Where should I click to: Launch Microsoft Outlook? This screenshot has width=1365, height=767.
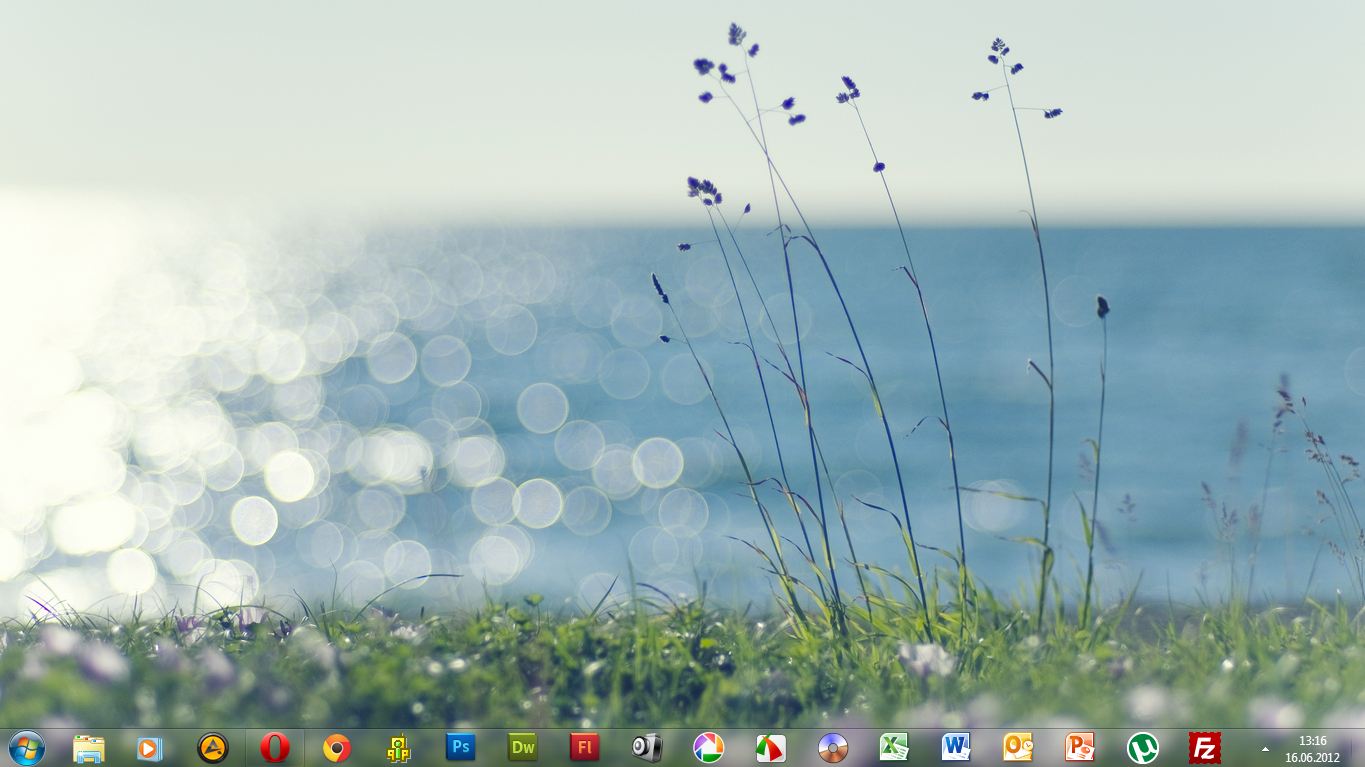(1018, 747)
